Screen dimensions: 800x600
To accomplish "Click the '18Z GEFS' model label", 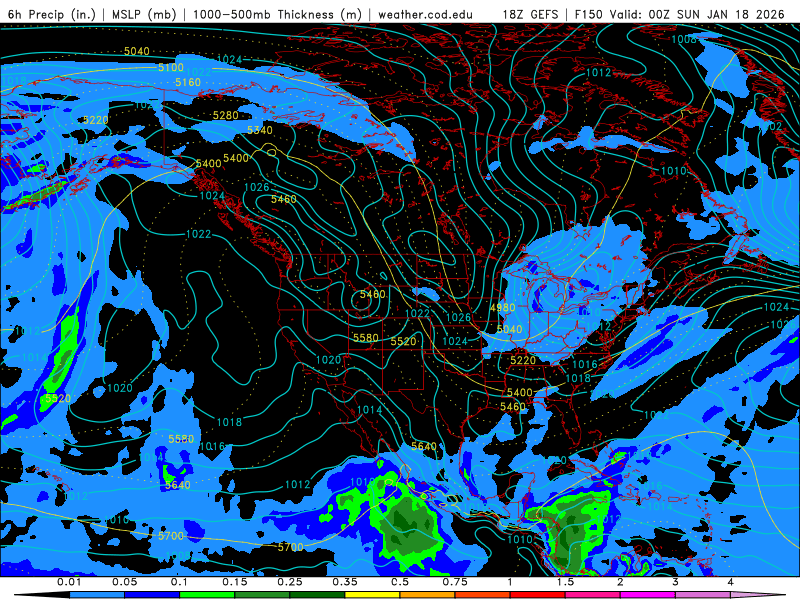I will point(530,14).
